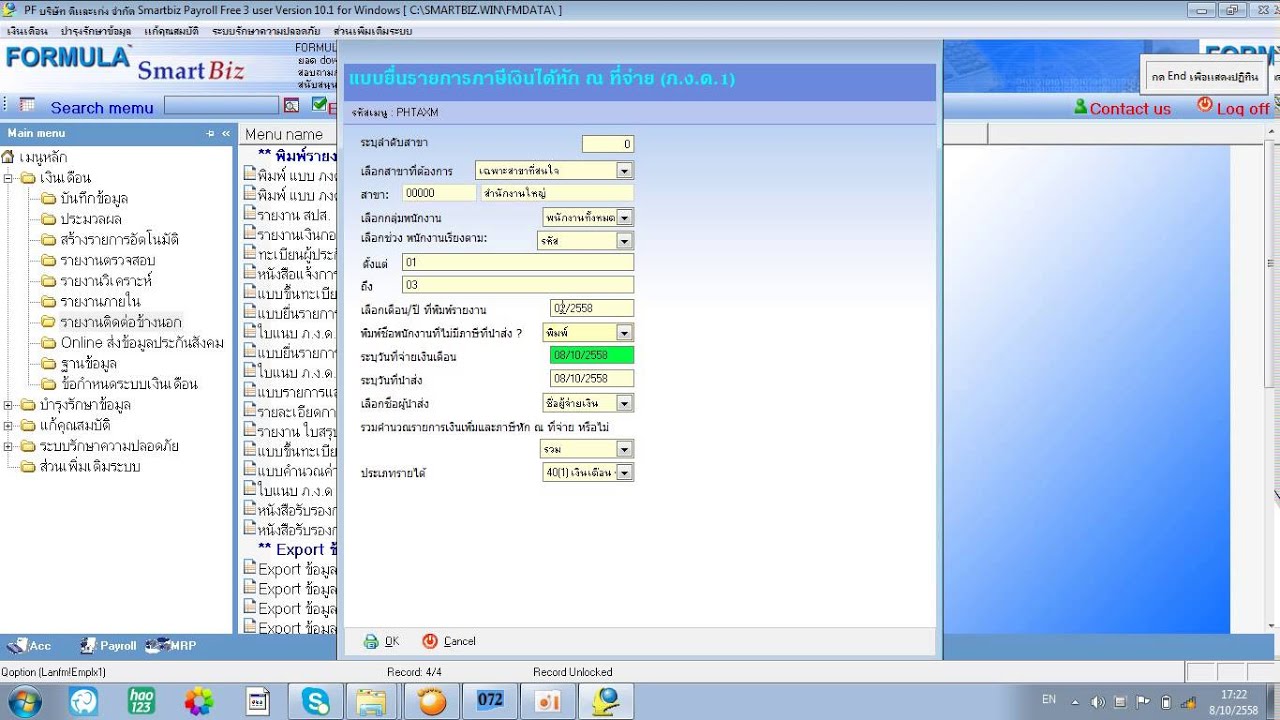This screenshot has width=1280, height=720.
Task: Click the calendar grid icon beside Search memu
Action: pos(27,105)
